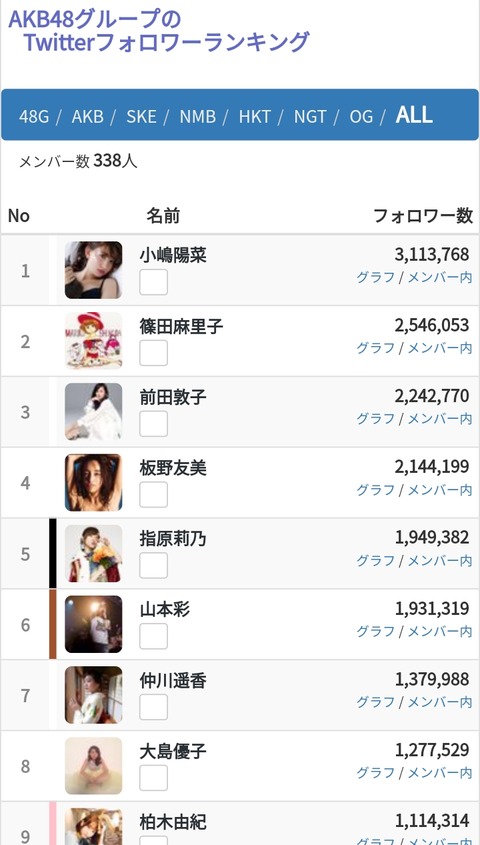Open メンバー内 link for 仲川遥香
Viewport: 480px width, 845px height.
(x=440, y=702)
